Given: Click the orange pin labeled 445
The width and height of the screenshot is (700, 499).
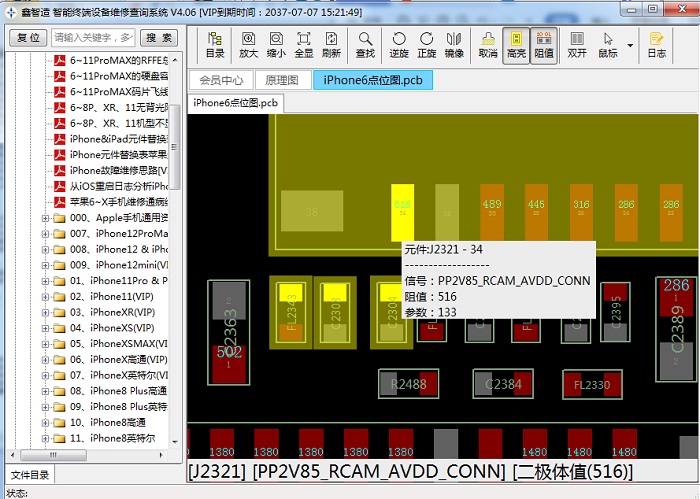Looking at the screenshot, I should pos(536,213).
